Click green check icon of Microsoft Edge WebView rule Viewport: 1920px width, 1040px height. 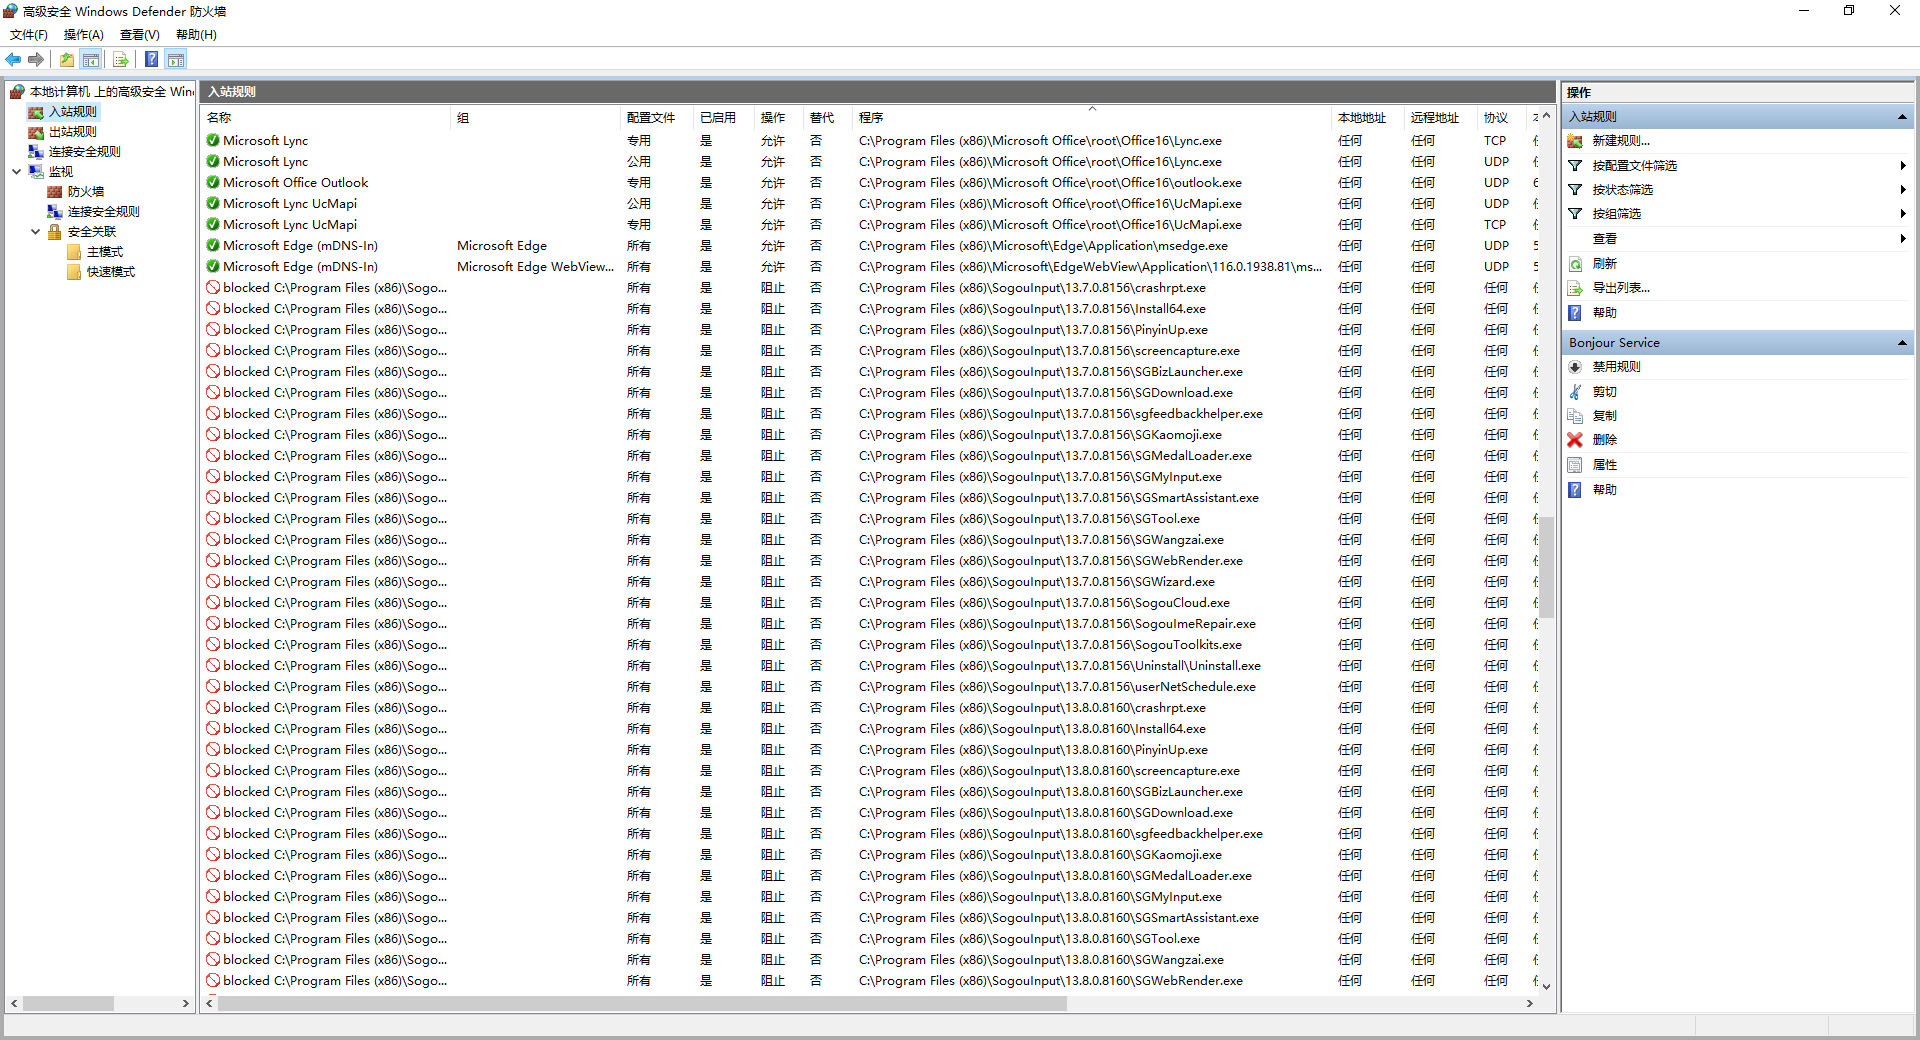pos(213,267)
